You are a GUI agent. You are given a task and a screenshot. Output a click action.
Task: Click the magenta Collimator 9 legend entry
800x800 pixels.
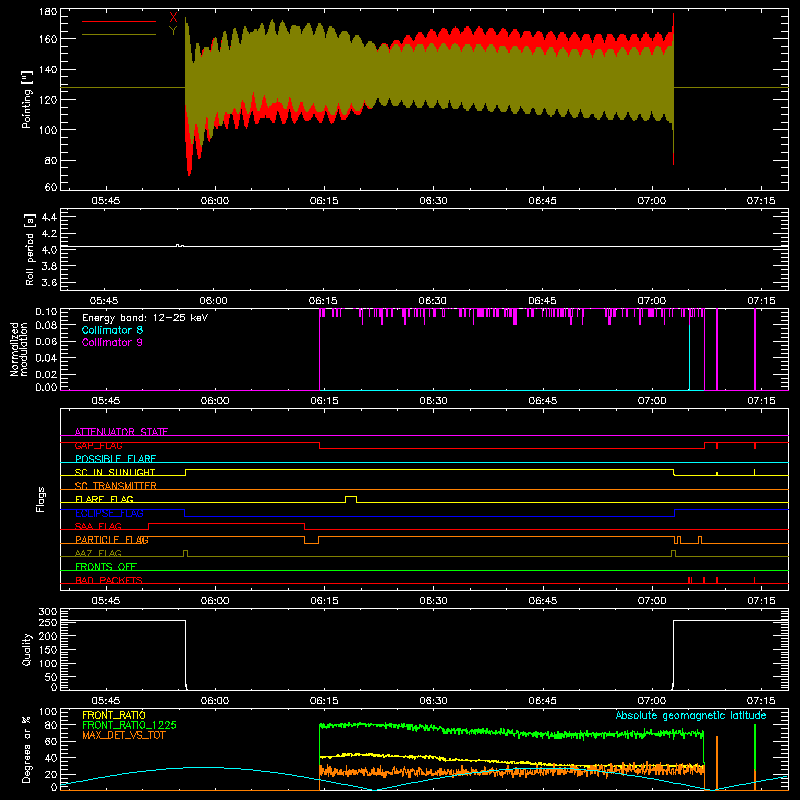point(112,342)
